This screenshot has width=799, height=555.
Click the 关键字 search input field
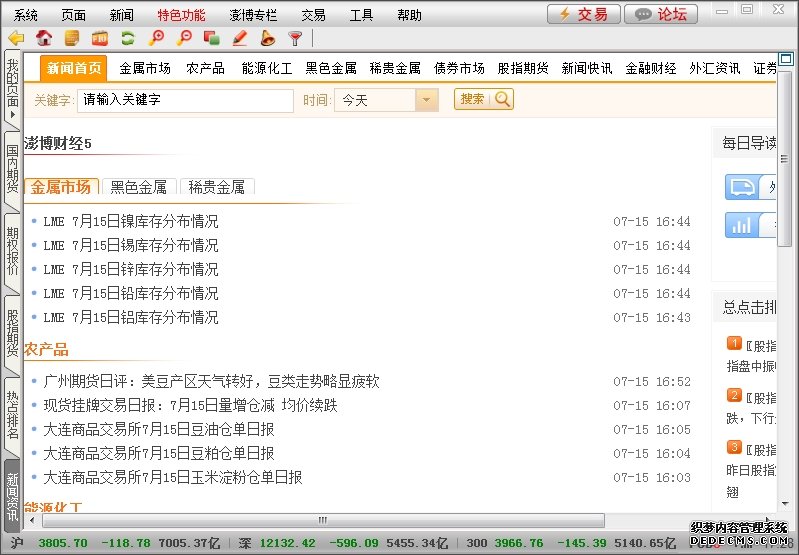click(x=185, y=100)
